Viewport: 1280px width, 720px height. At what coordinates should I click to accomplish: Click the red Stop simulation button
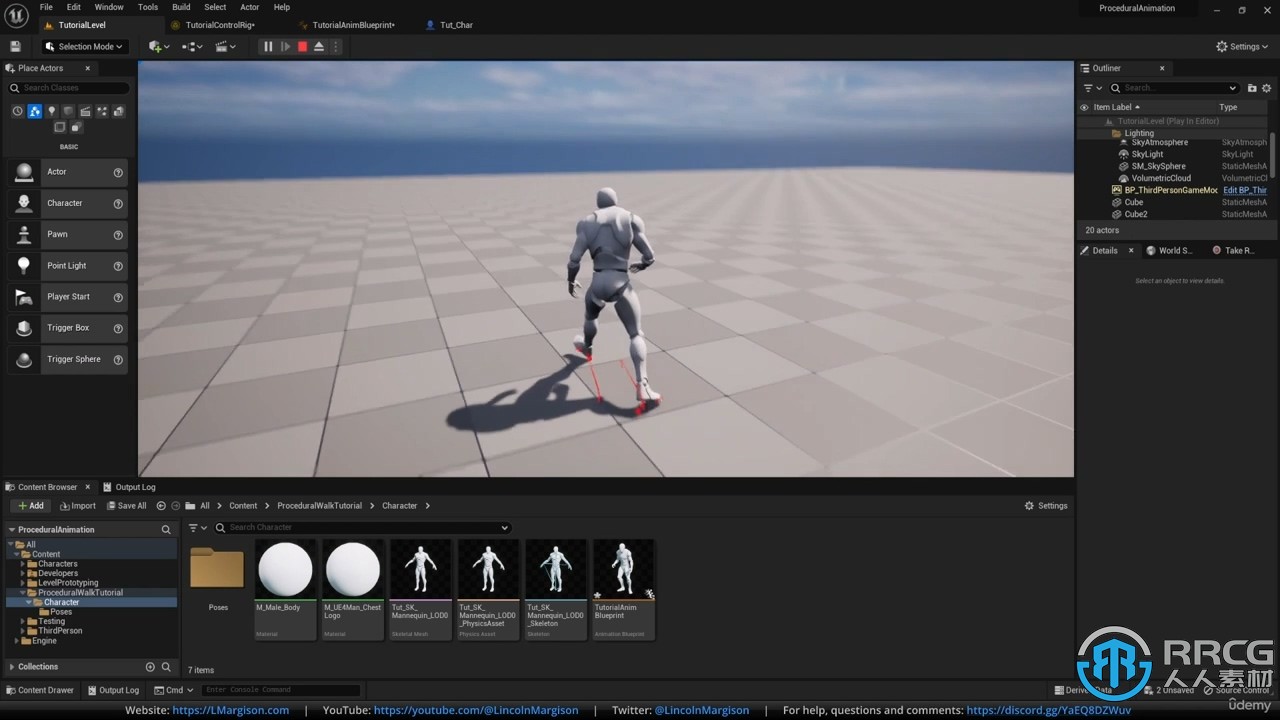pos(302,46)
